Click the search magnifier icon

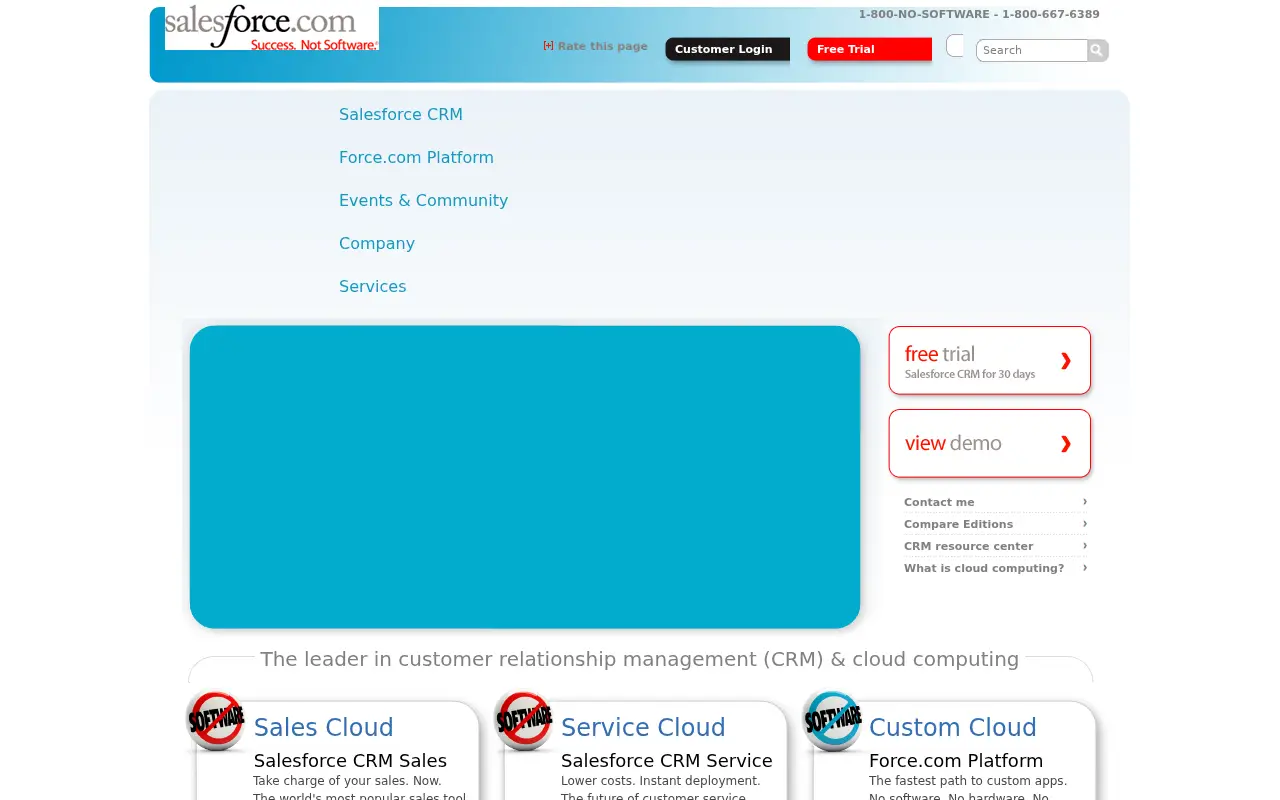pos(1097,50)
